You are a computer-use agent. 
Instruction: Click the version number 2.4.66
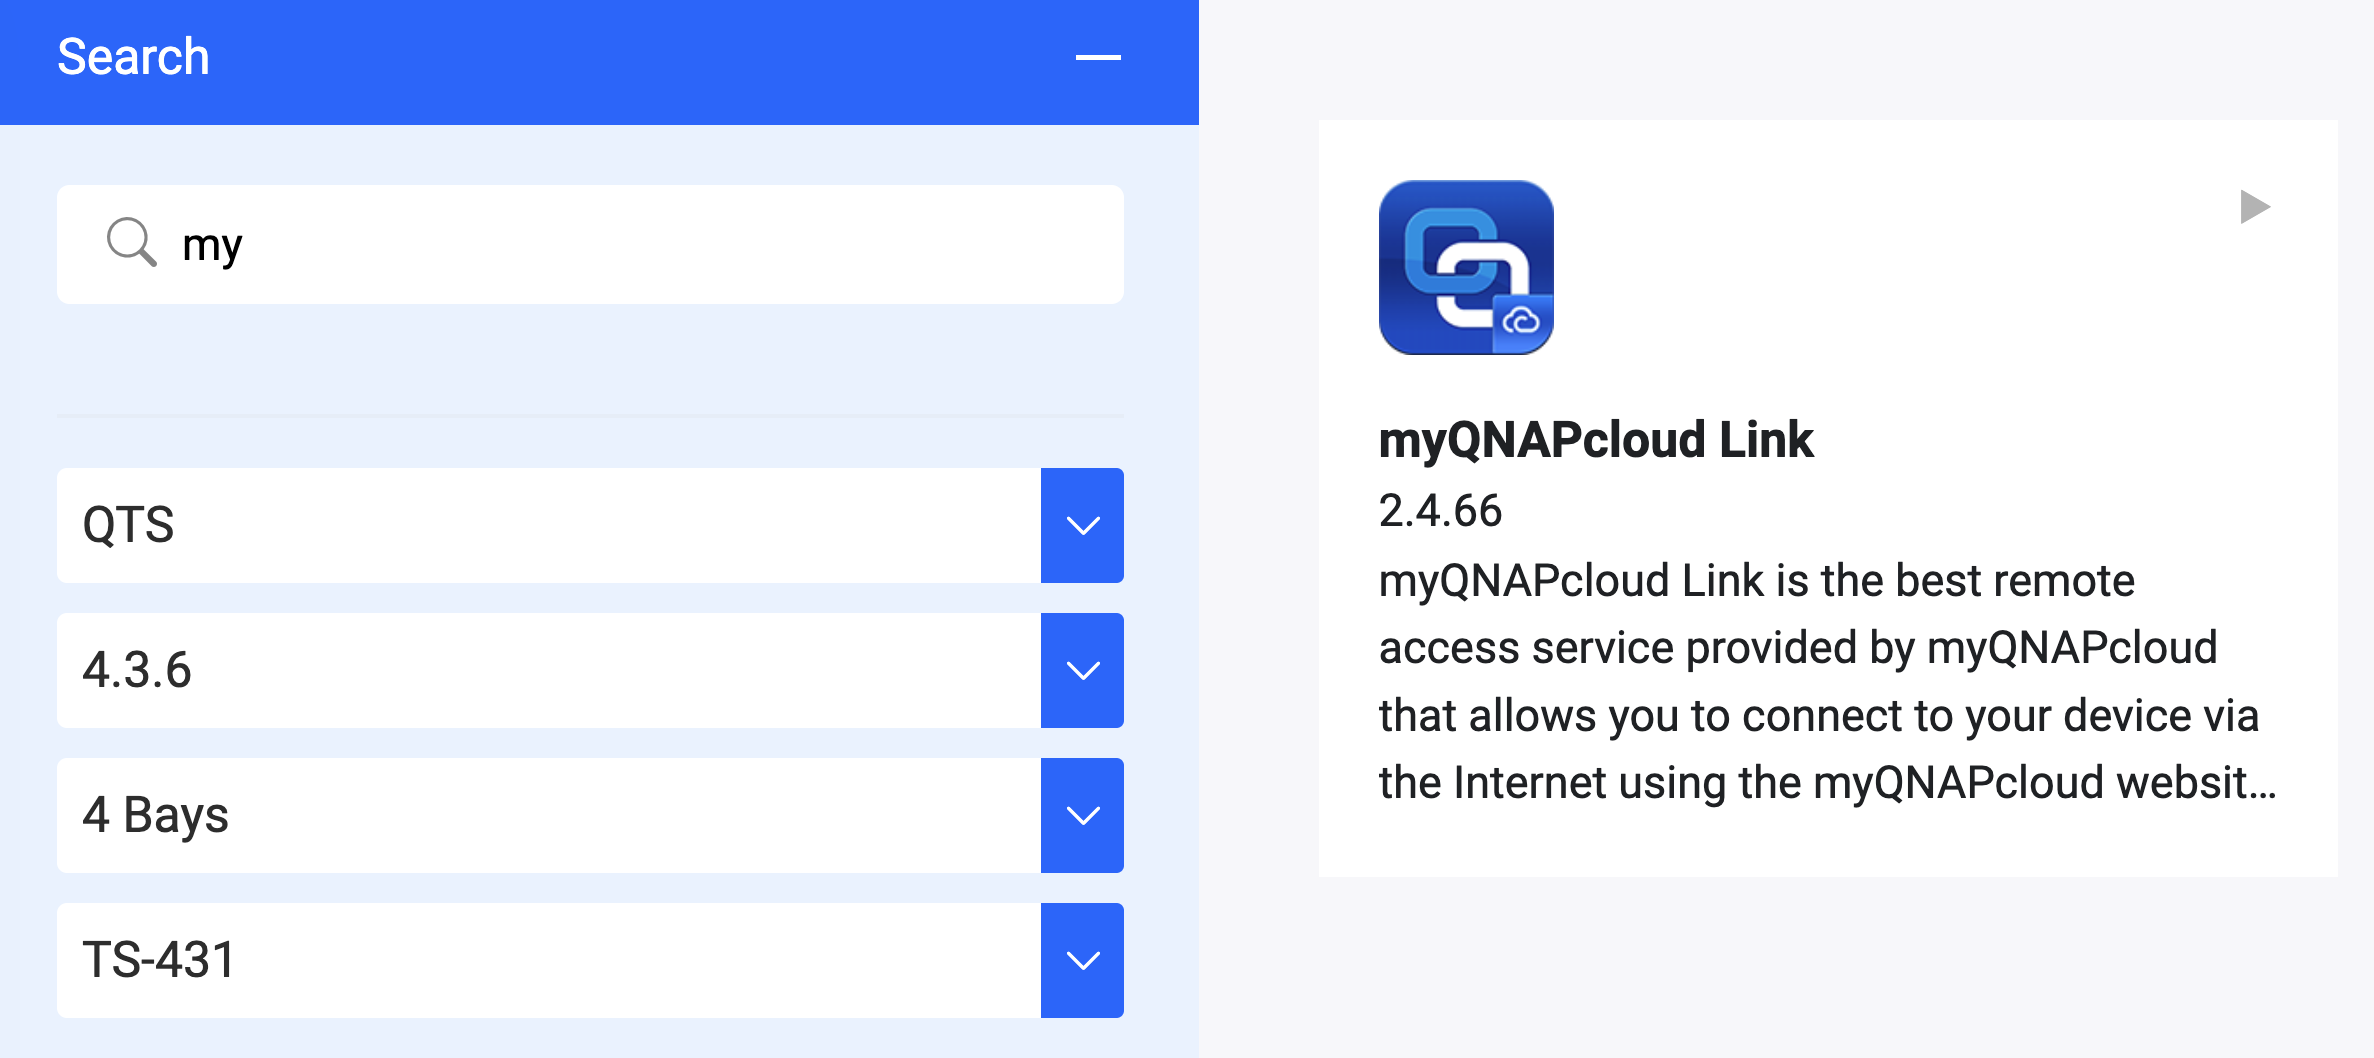click(x=1440, y=511)
